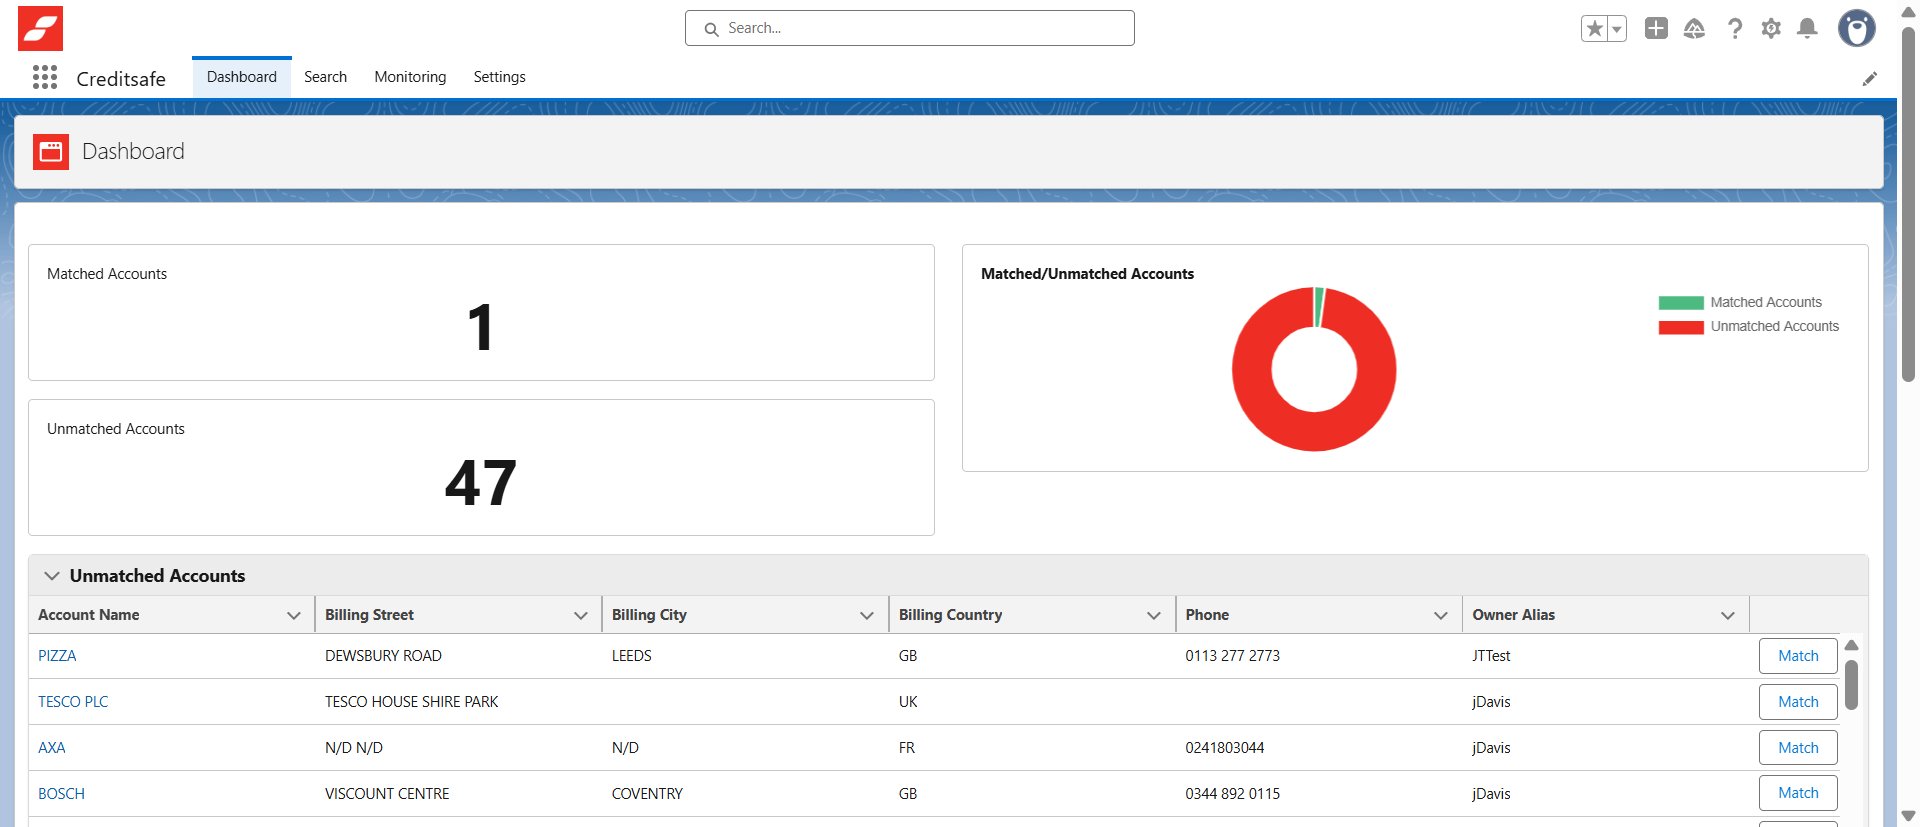Click the VISCOUNT CENTRE street cell
This screenshot has width=1920, height=827.
[x=387, y=794]
